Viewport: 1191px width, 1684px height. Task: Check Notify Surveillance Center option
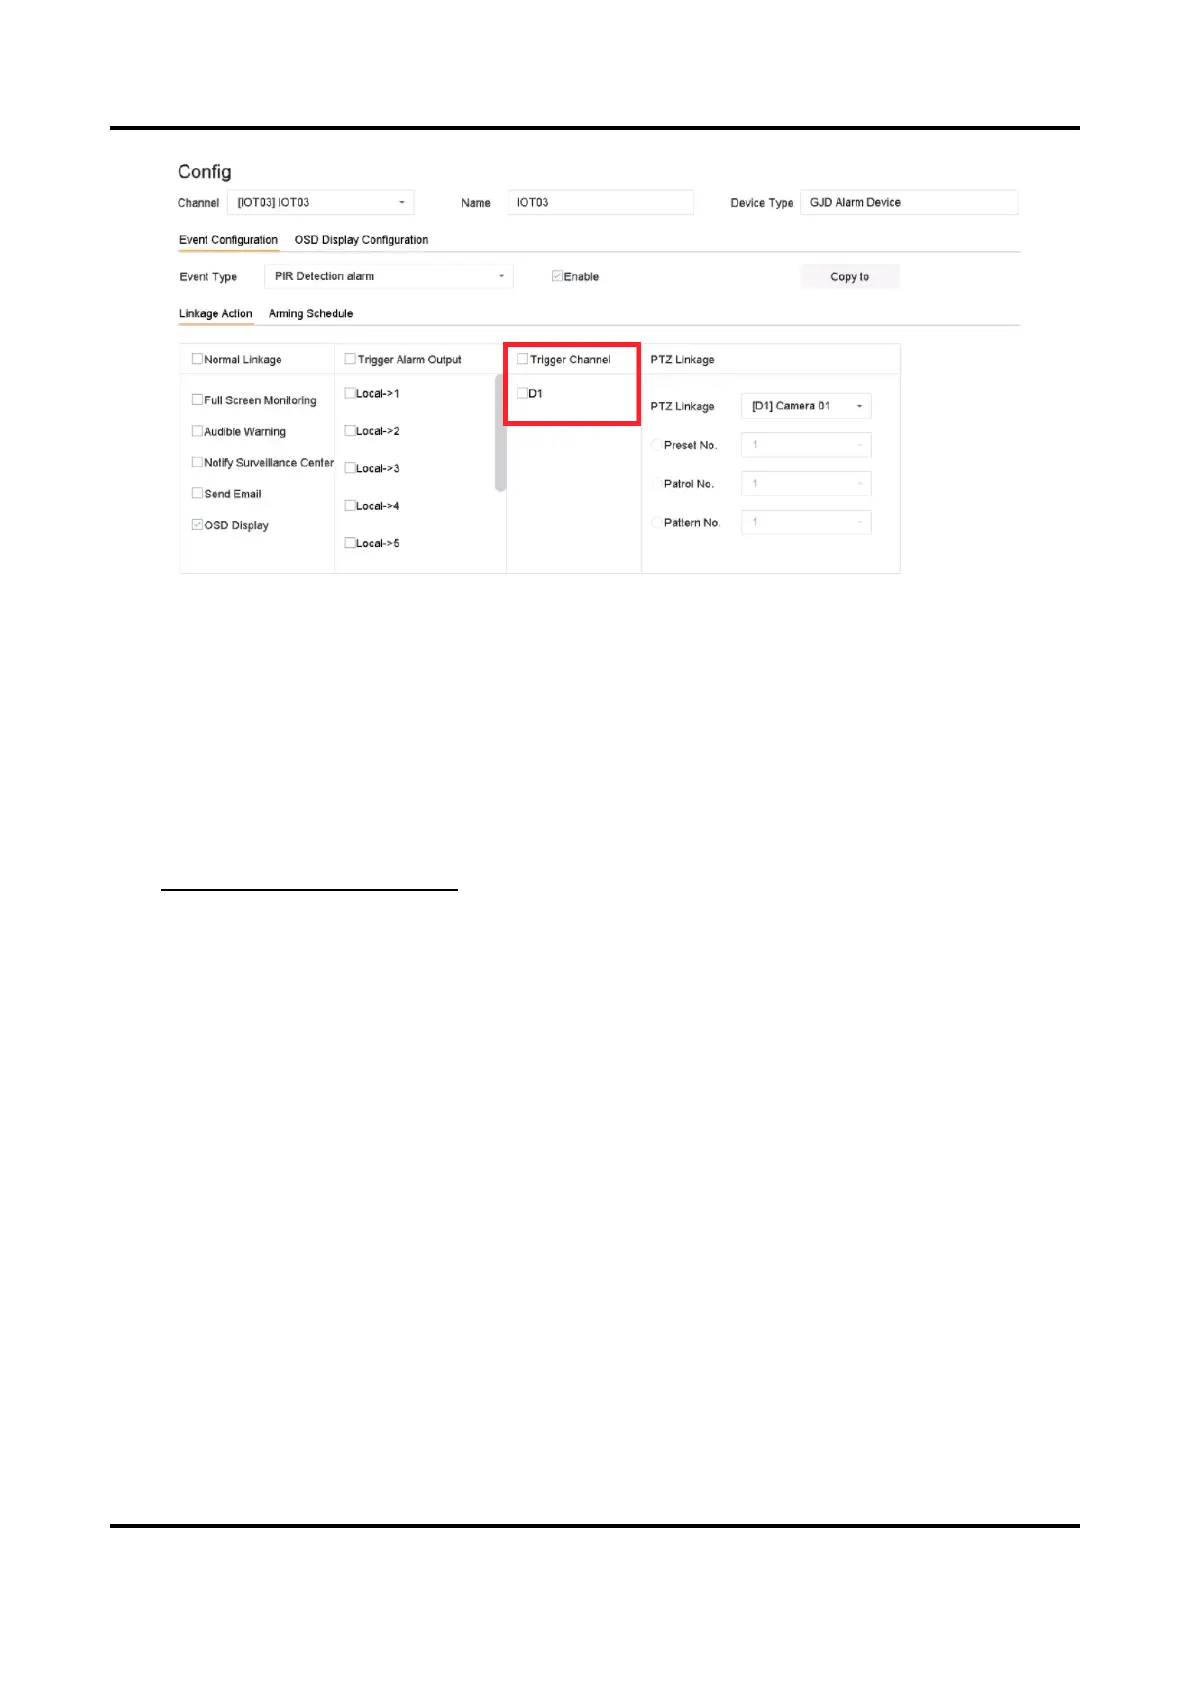197,462
